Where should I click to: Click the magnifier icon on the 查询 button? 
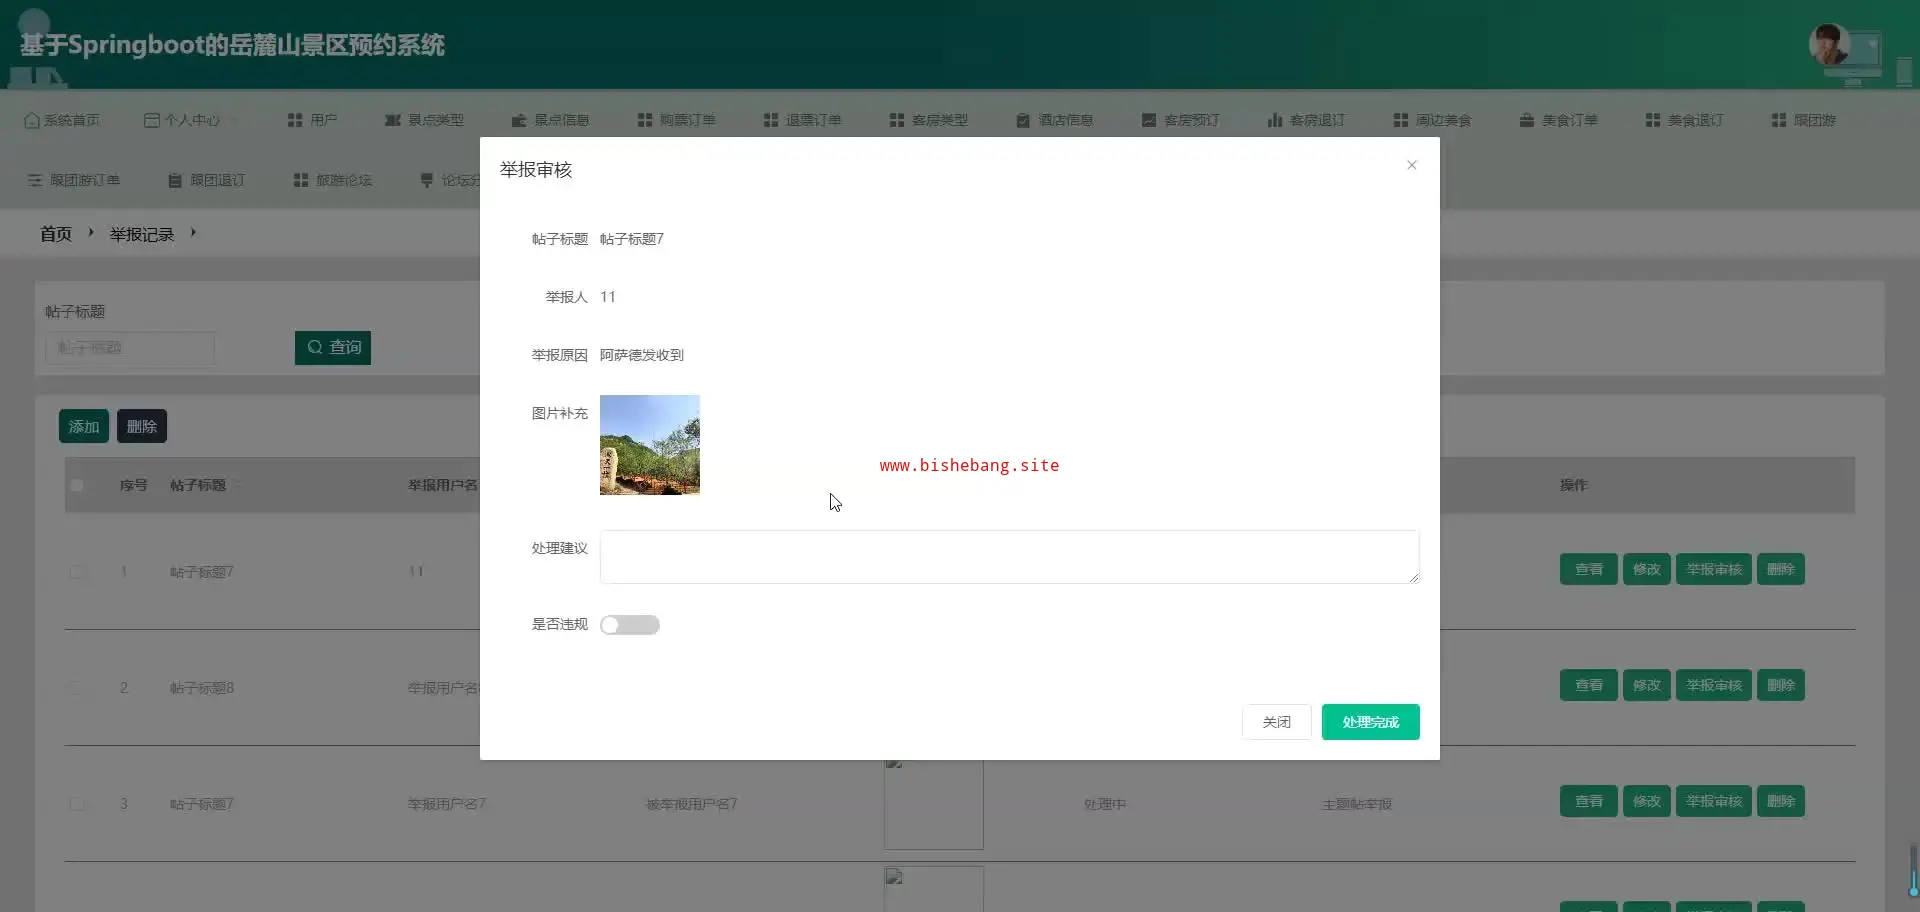[315, 347]
